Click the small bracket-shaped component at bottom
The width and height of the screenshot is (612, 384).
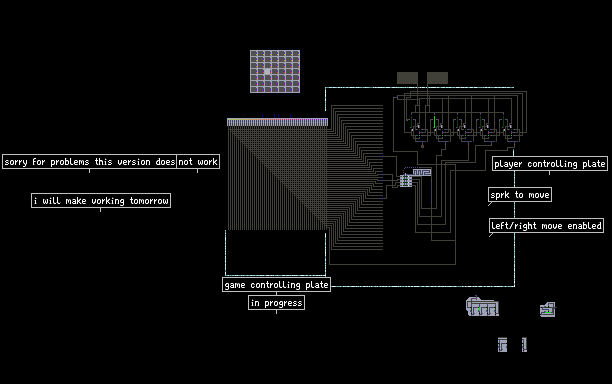502,345
